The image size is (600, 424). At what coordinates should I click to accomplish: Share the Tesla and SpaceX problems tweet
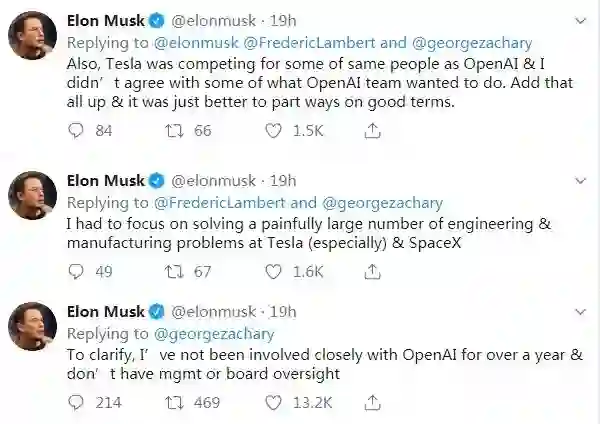click(372, 271)
